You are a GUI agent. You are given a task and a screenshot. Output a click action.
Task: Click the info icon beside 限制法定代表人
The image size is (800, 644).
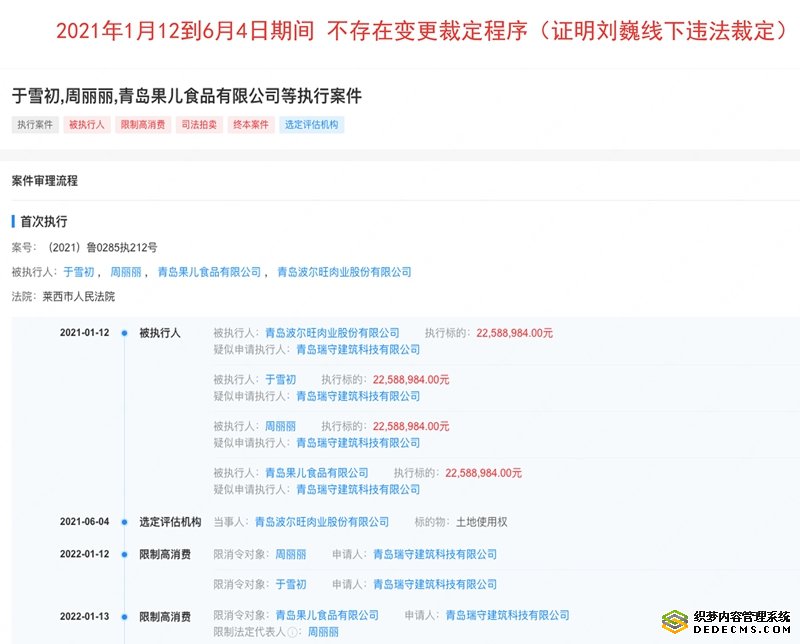pyautogui.click(x=293, y=632)
